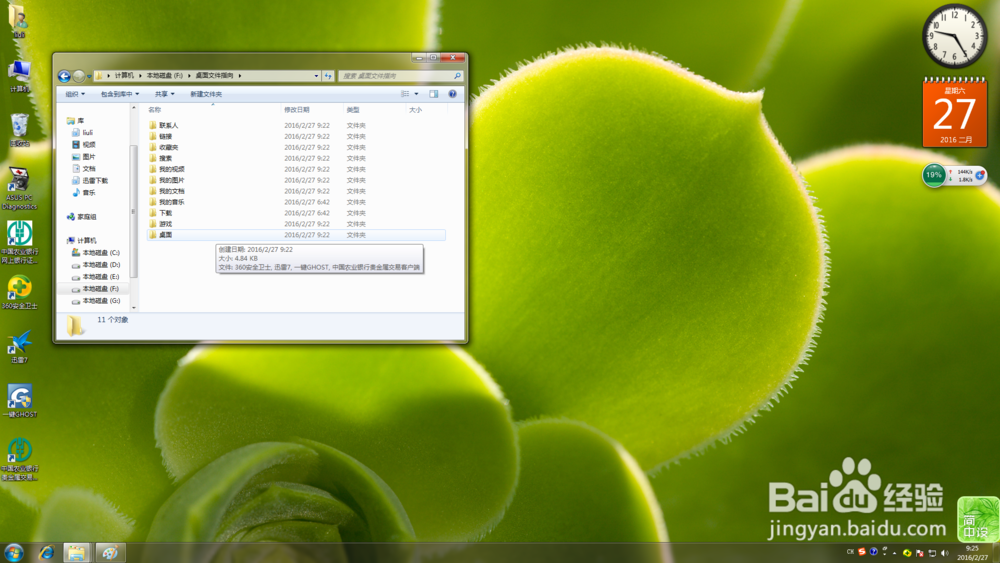Select the 计算机 desktop icon

(19, 77)
